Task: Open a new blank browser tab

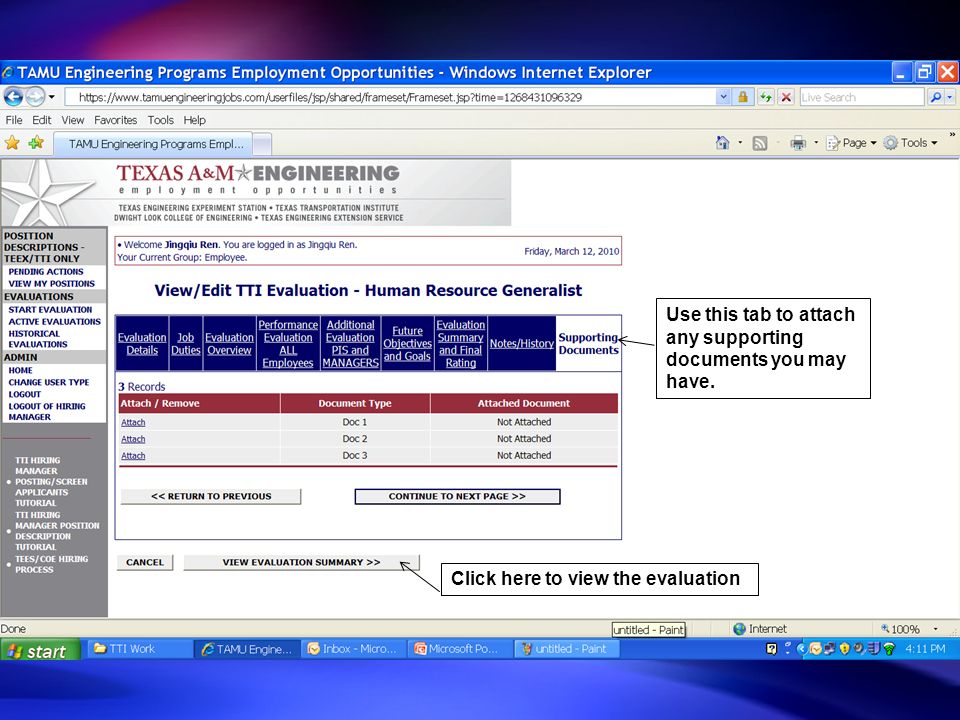Action: 262,144
